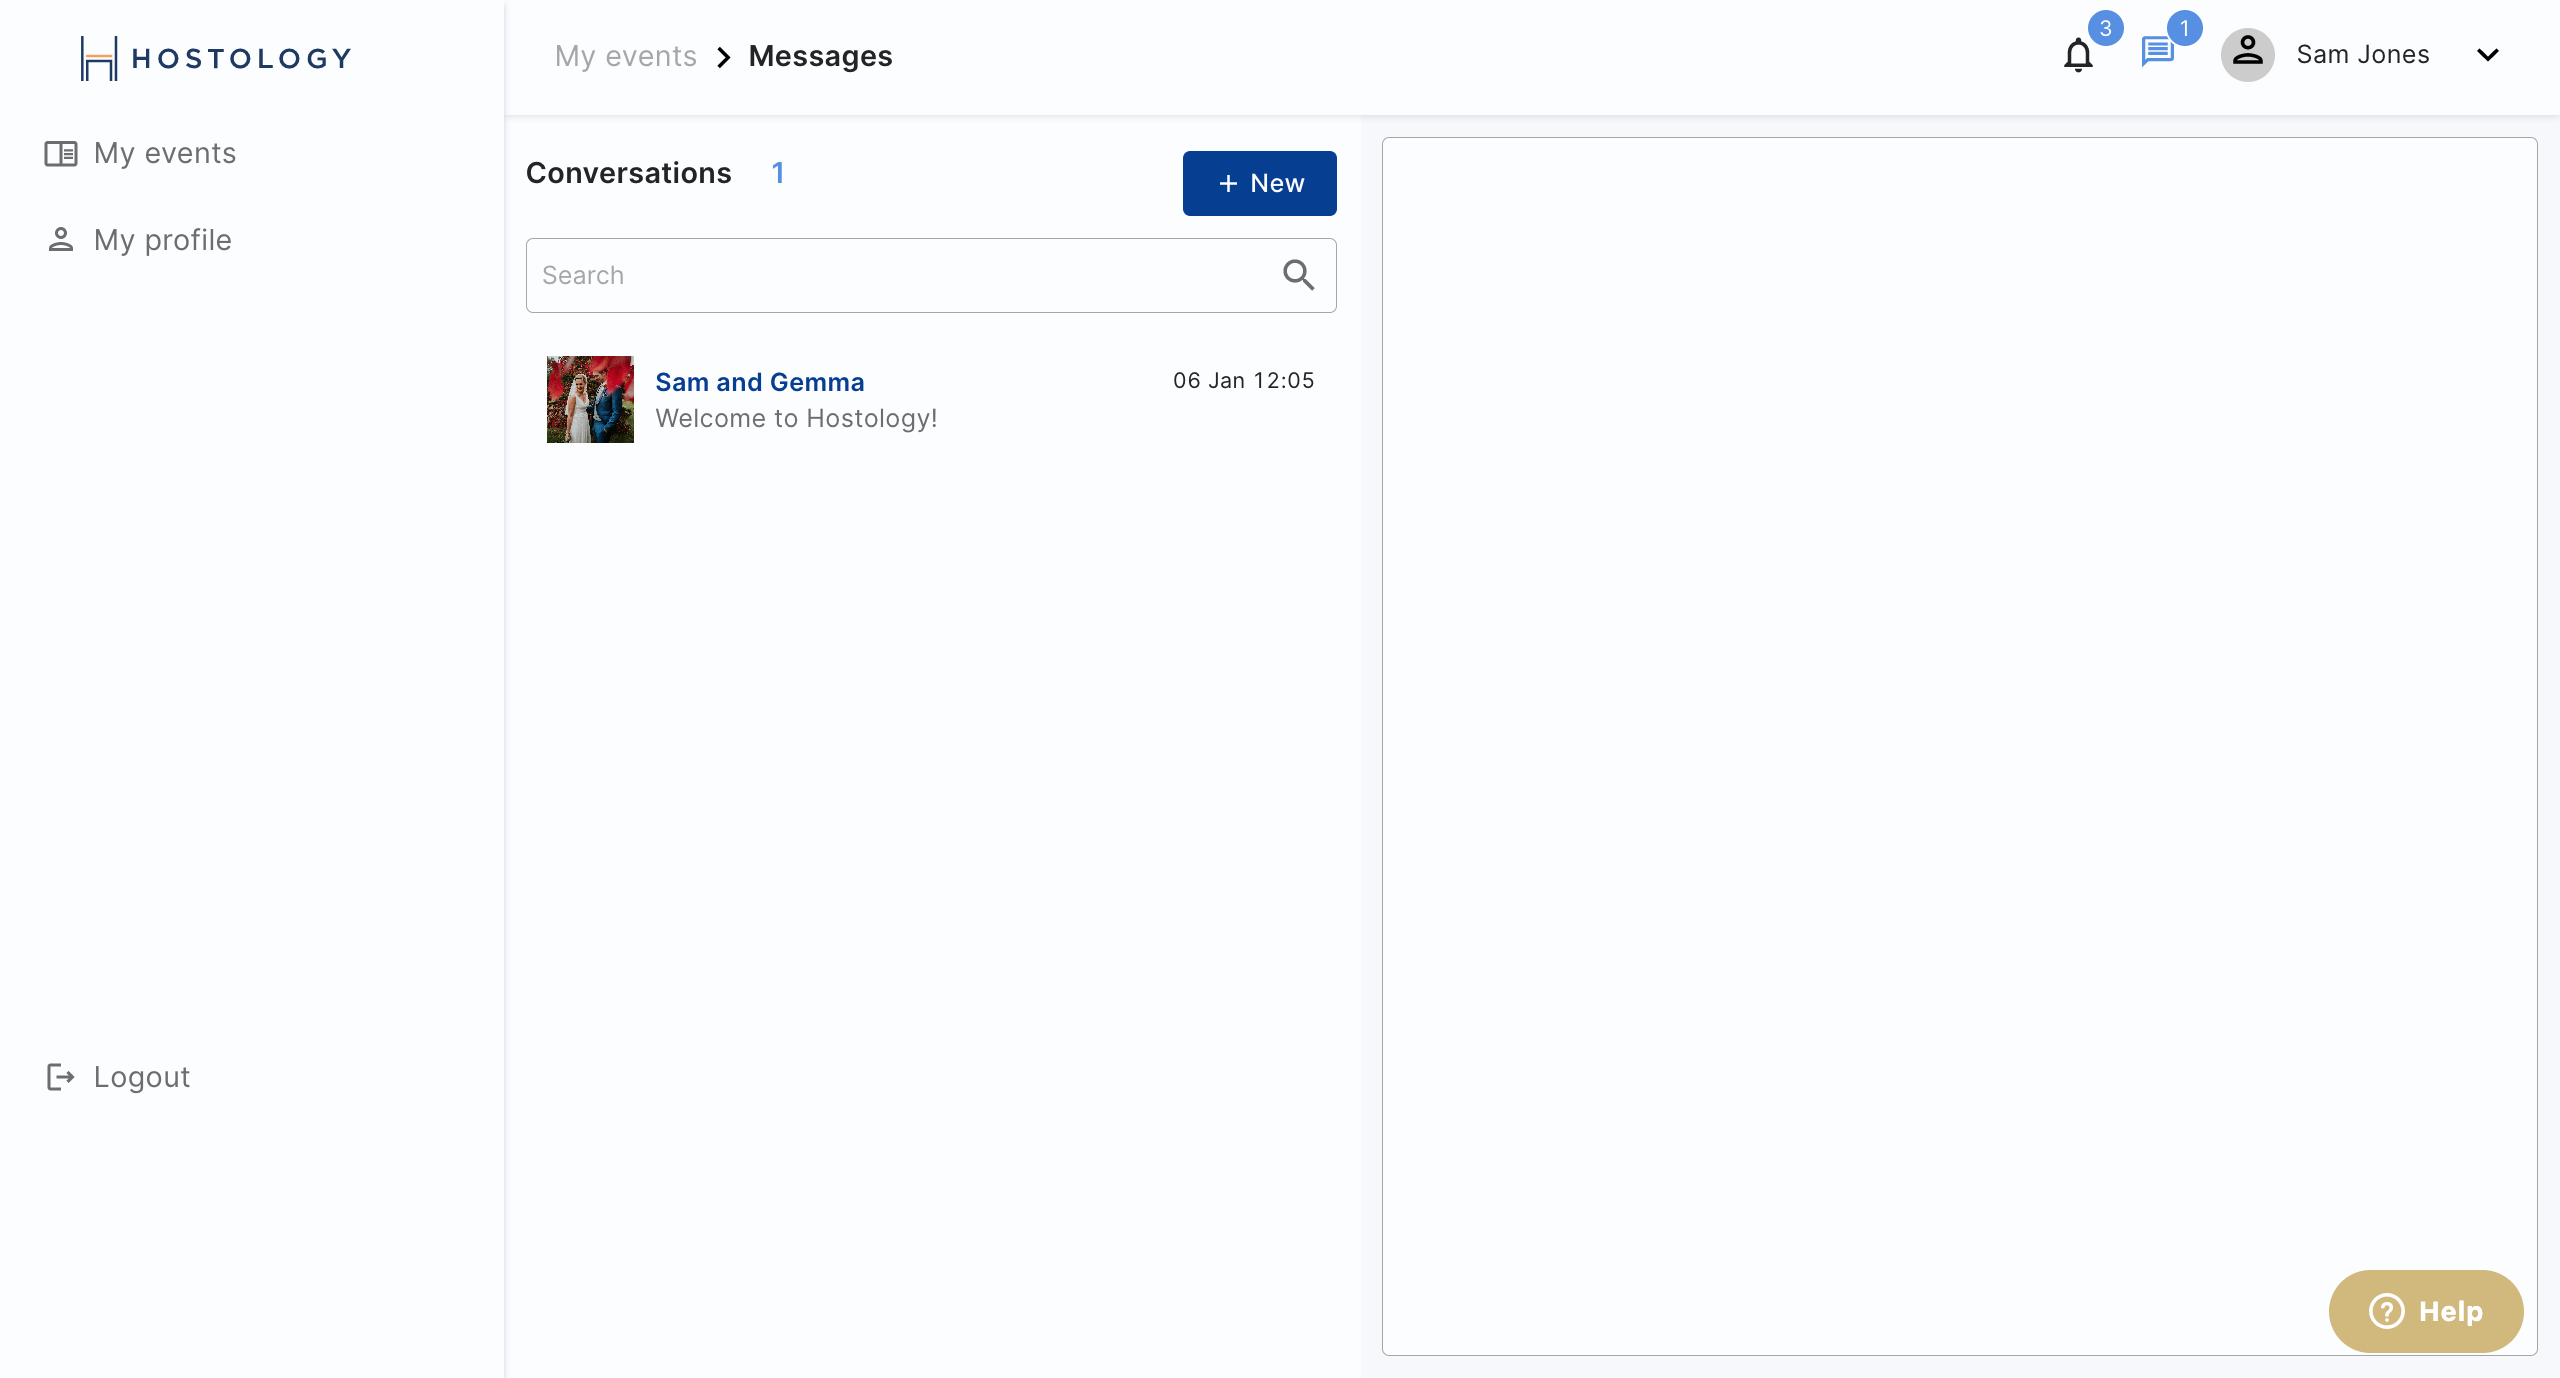Screen dimensions: 2560x1378
Task: Click the 06 Jan 12:05 timestamp
Action: click(x=1243, y=381)
